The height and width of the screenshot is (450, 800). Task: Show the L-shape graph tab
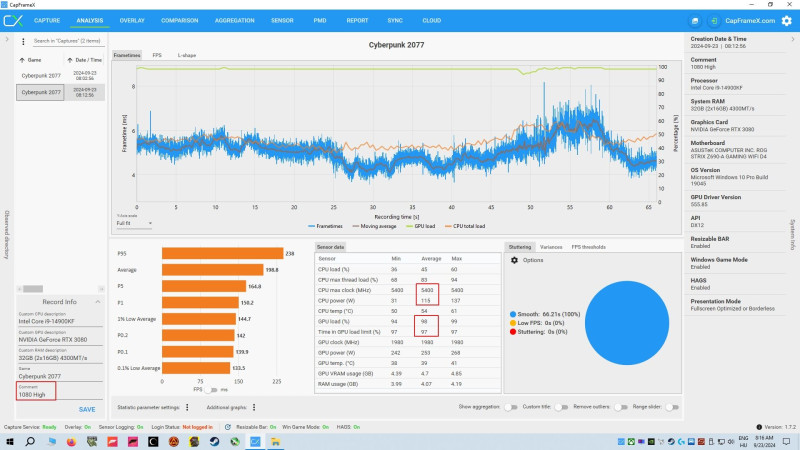pos(187,55)
